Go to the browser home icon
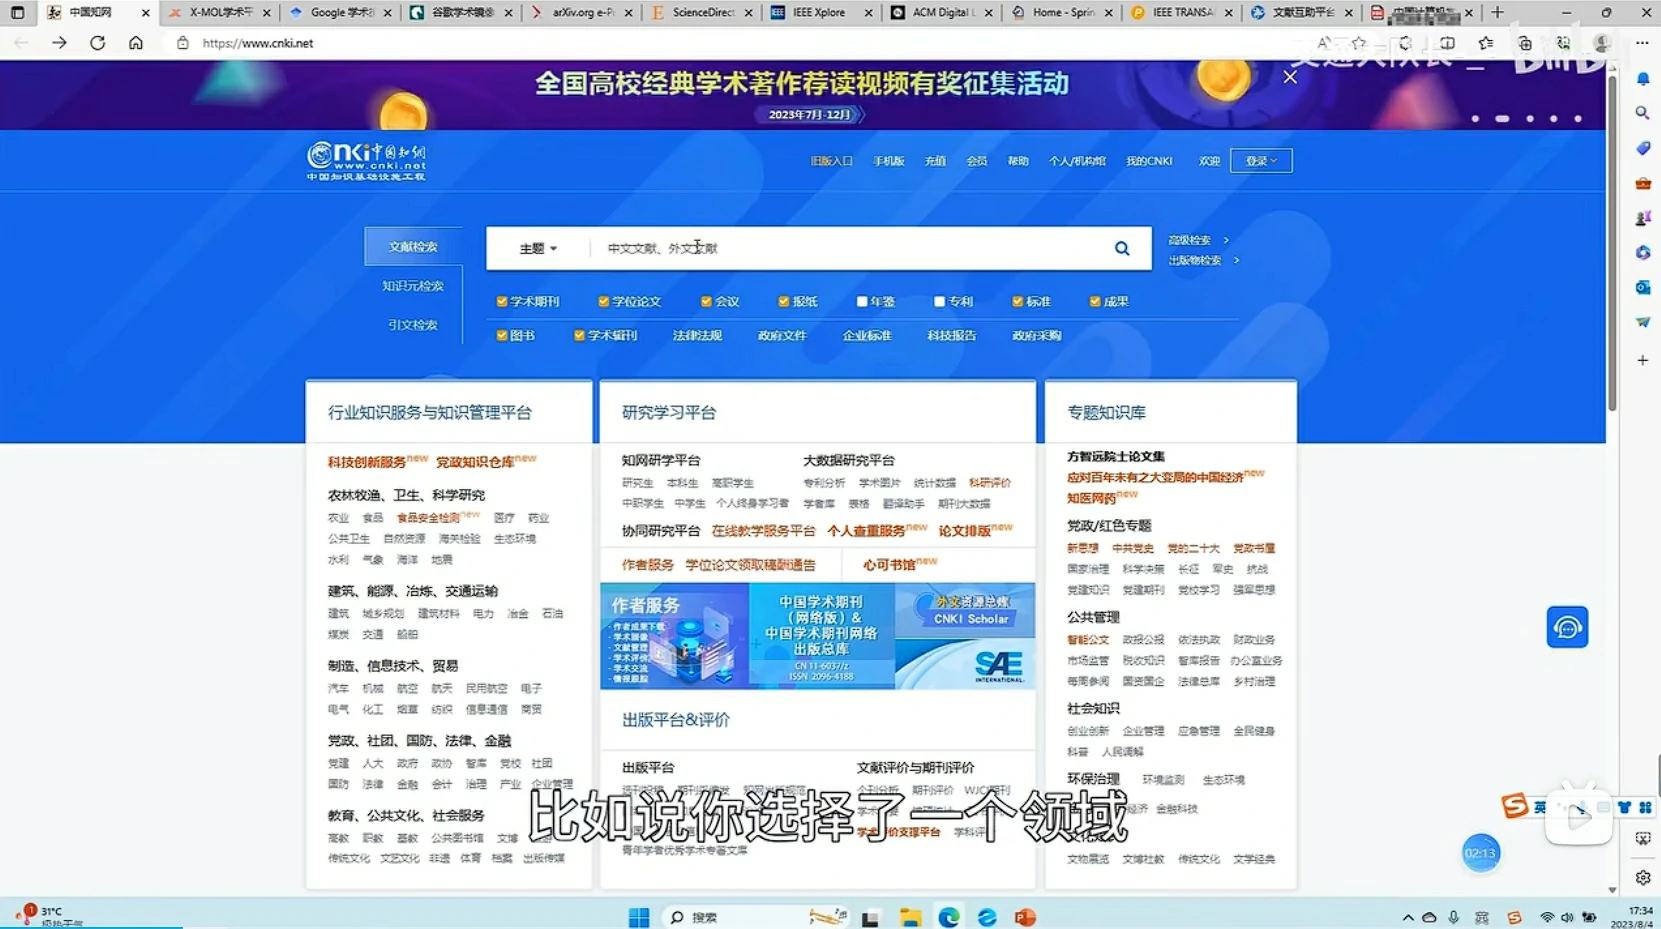Image resolution: width=1661 pixels, height=929 pixels. pyautogui.click(x=136, y=43)
